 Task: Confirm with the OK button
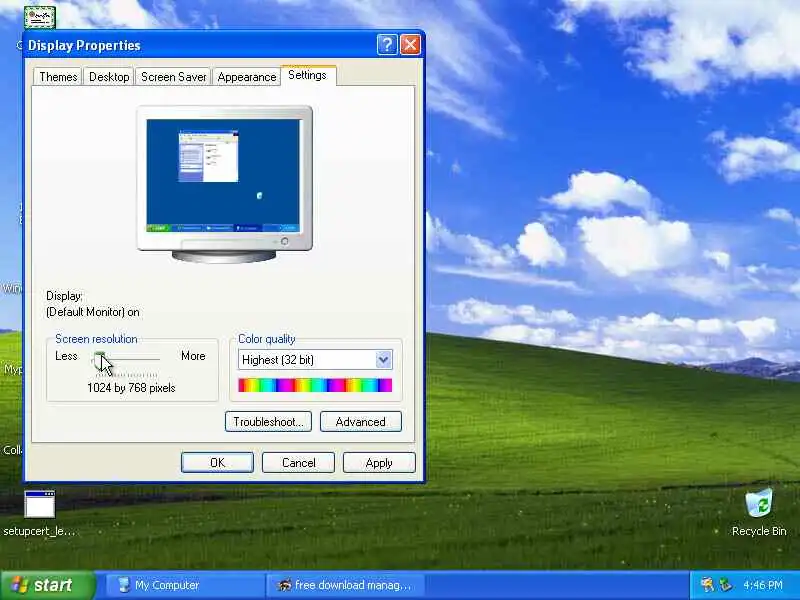pos(217,463)
